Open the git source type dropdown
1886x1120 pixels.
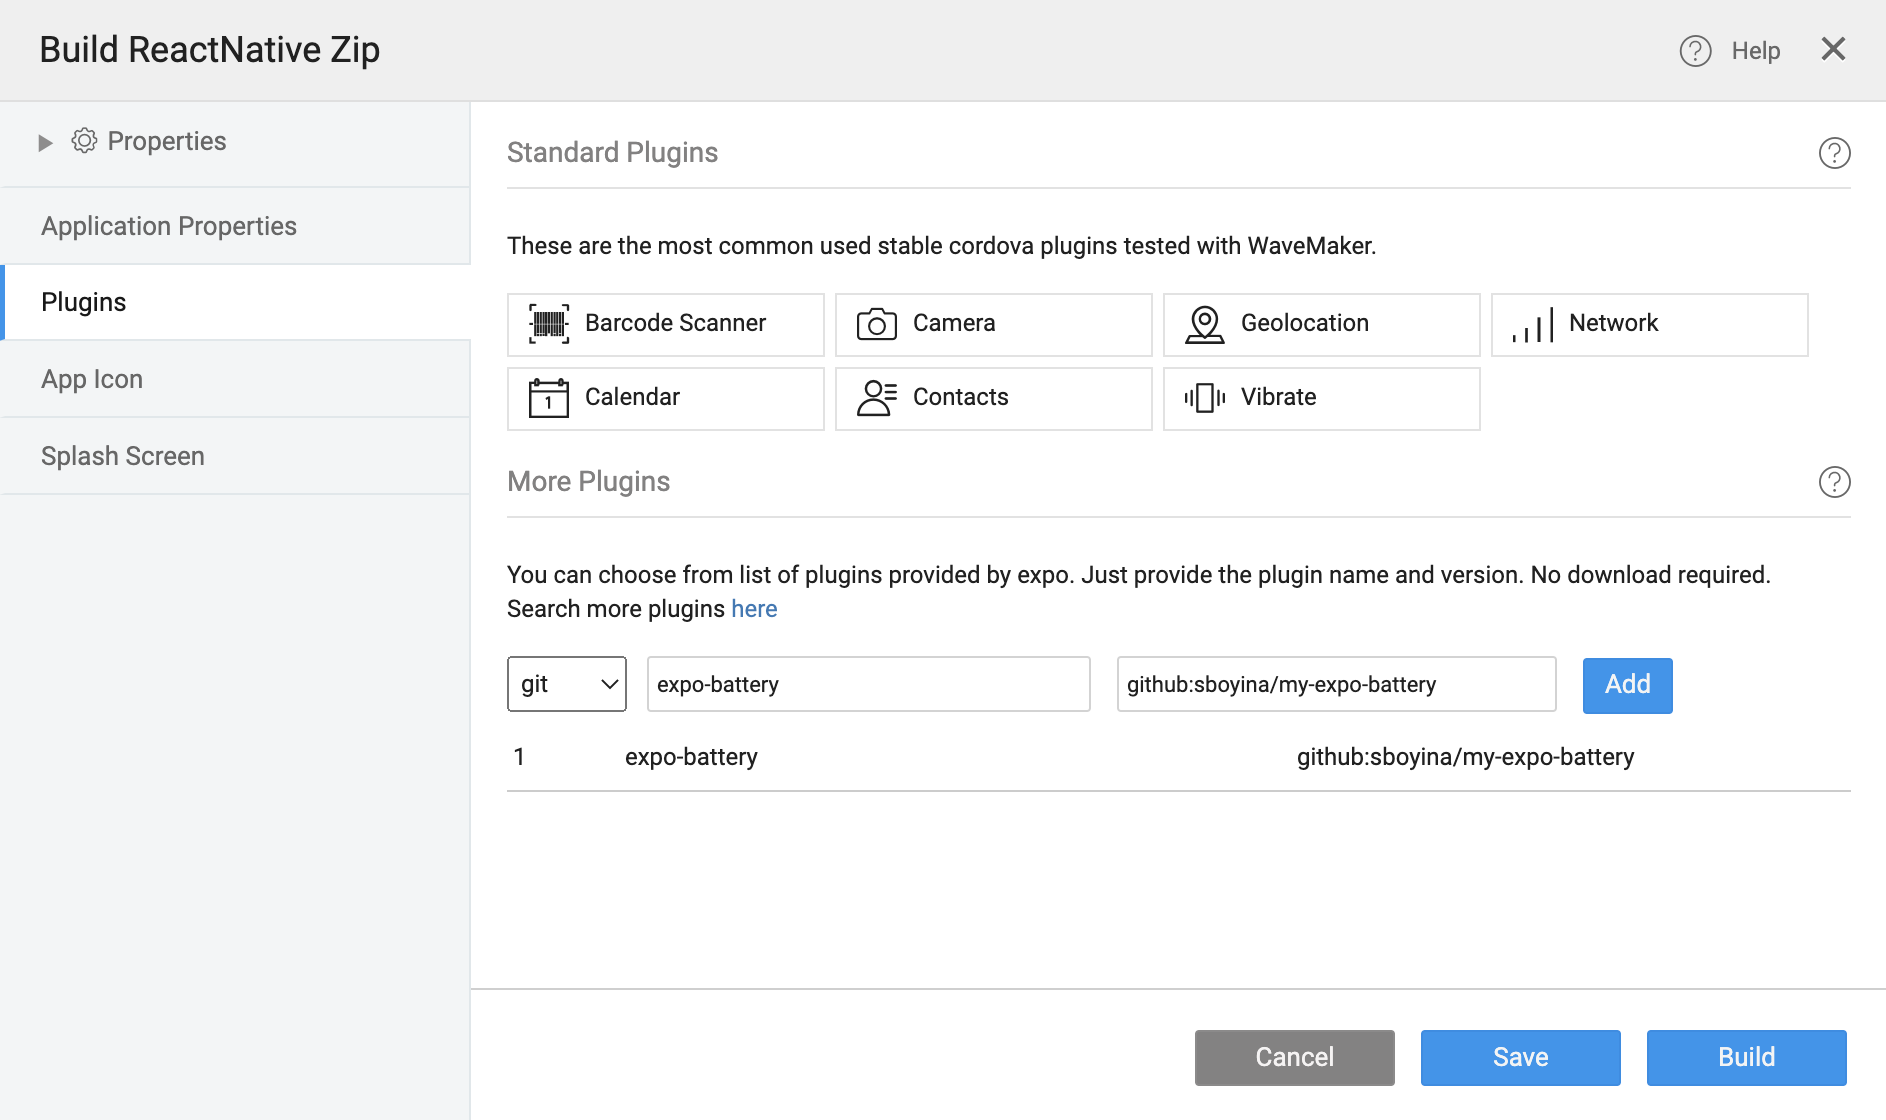point(566,684)
